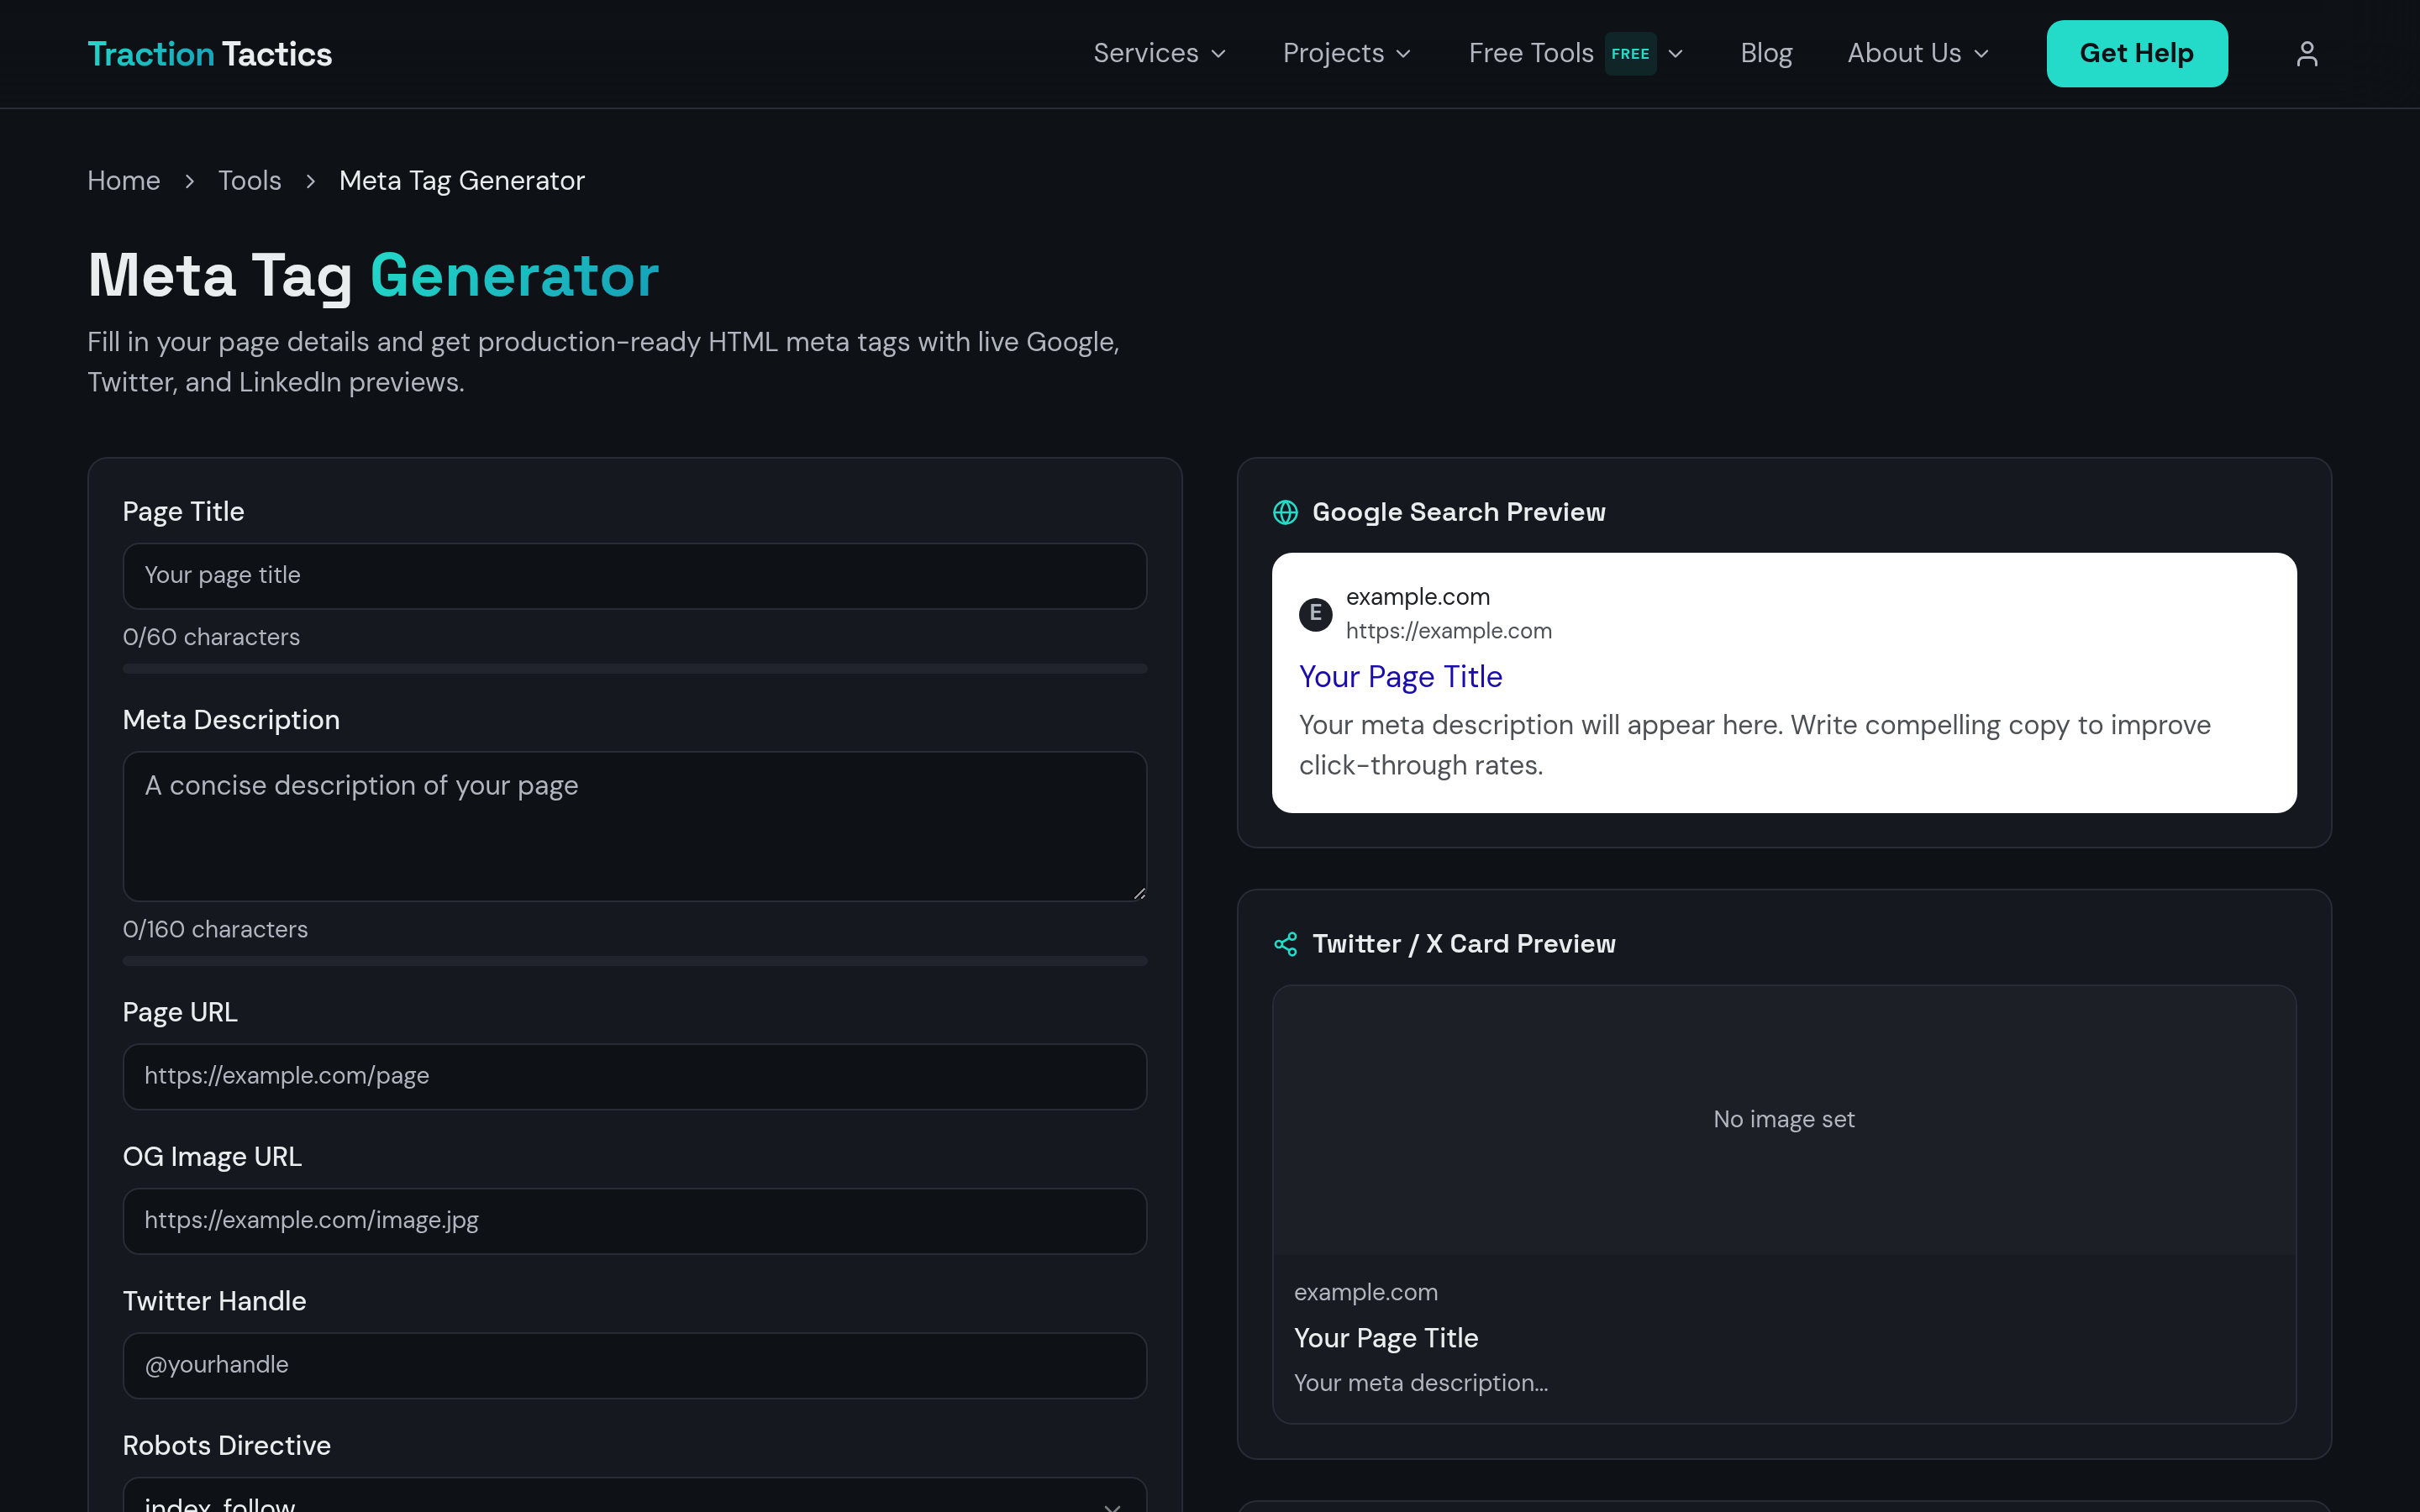Viewport: 2420px width, 1512px height.
Task: Click the Meta Tag Generator breadcrumb
Action: [x=462, y=181]
